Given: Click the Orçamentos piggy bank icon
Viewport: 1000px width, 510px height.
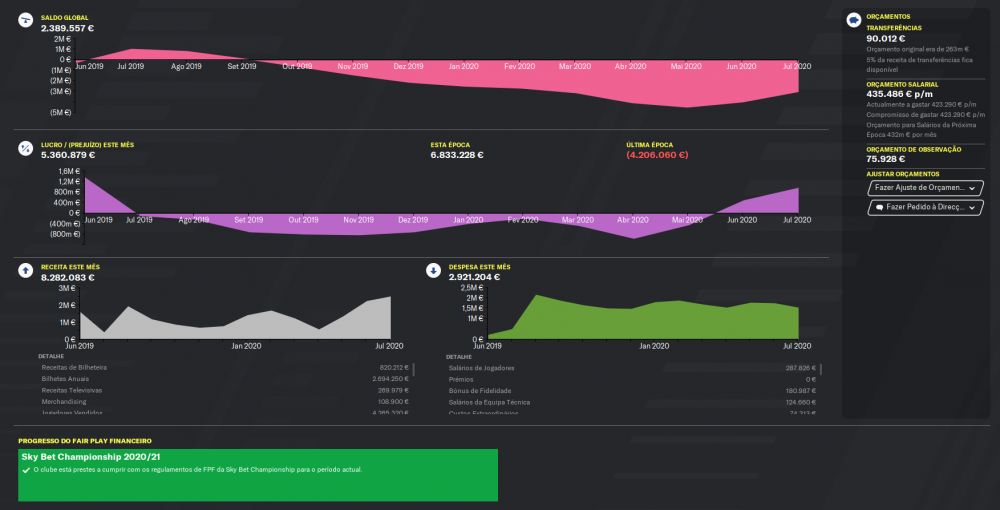Looking at the screenshot, I should [853, 20].
